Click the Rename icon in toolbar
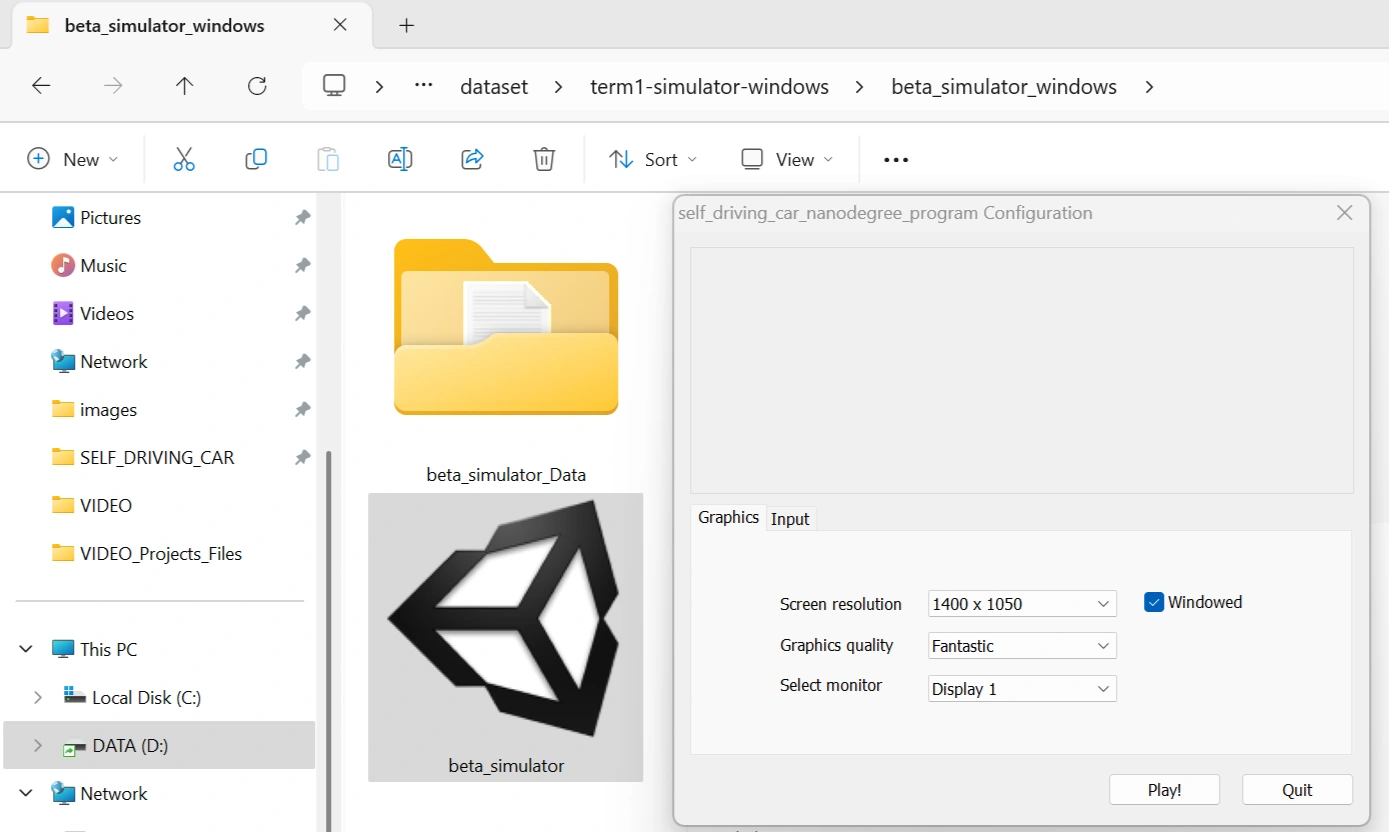Screen dimensions: 1389x832 click(400, 159)
